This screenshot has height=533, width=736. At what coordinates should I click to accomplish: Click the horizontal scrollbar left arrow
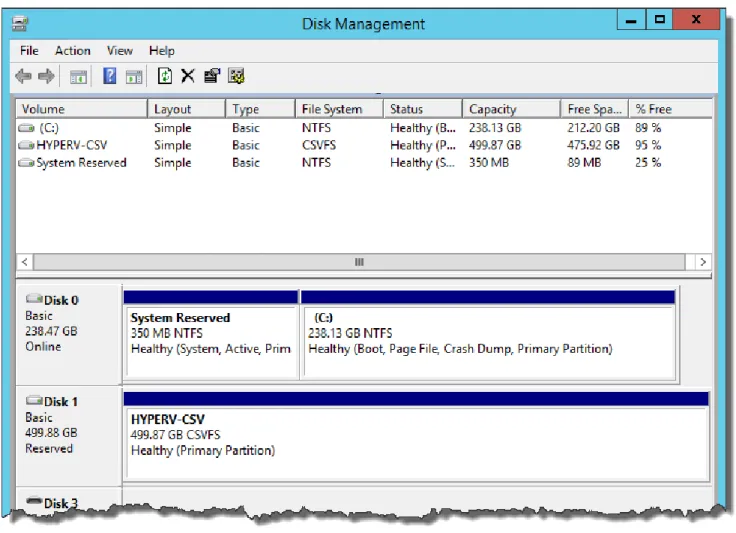pos(25,262)
